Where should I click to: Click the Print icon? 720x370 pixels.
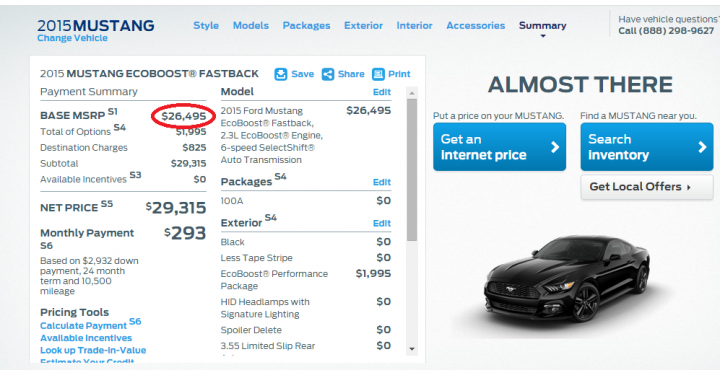(x=378, y=74)
